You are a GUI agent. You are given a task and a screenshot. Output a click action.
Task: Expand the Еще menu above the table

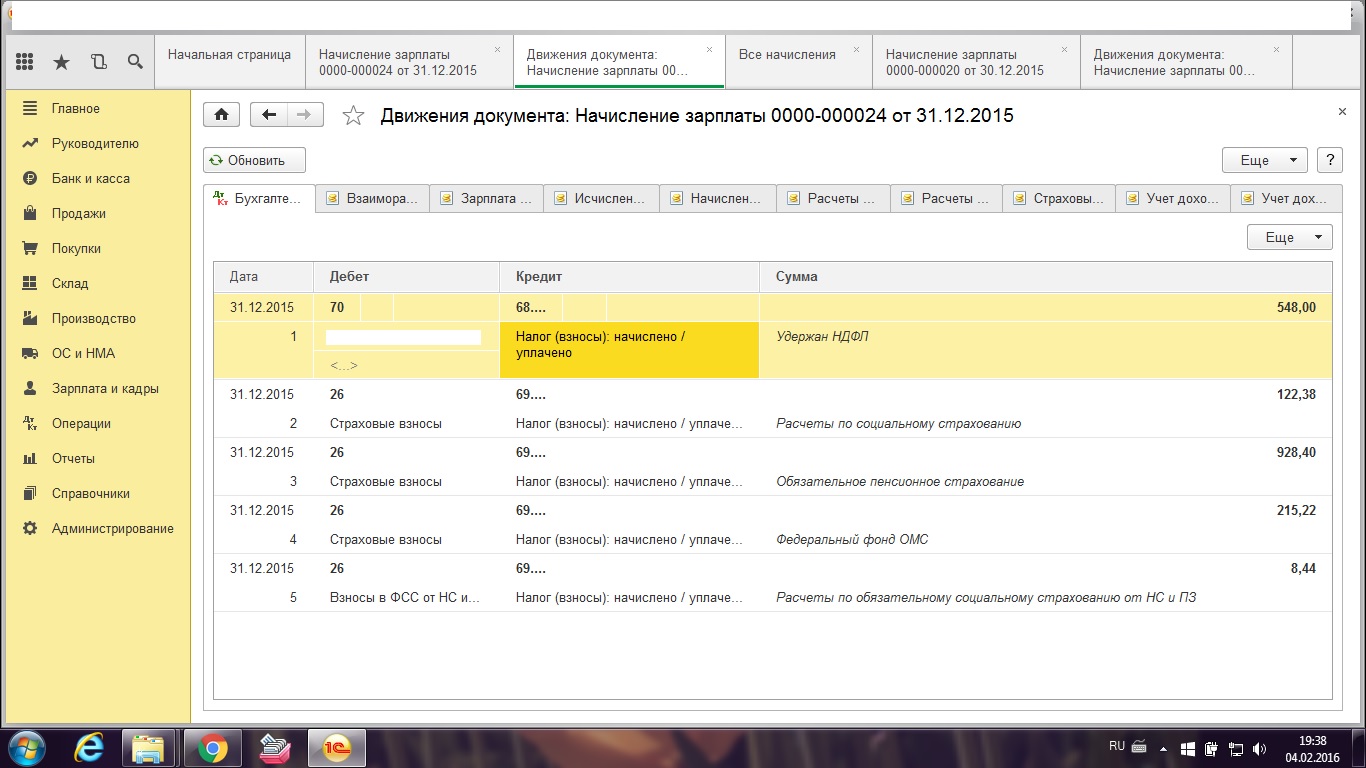point(1289,237)
